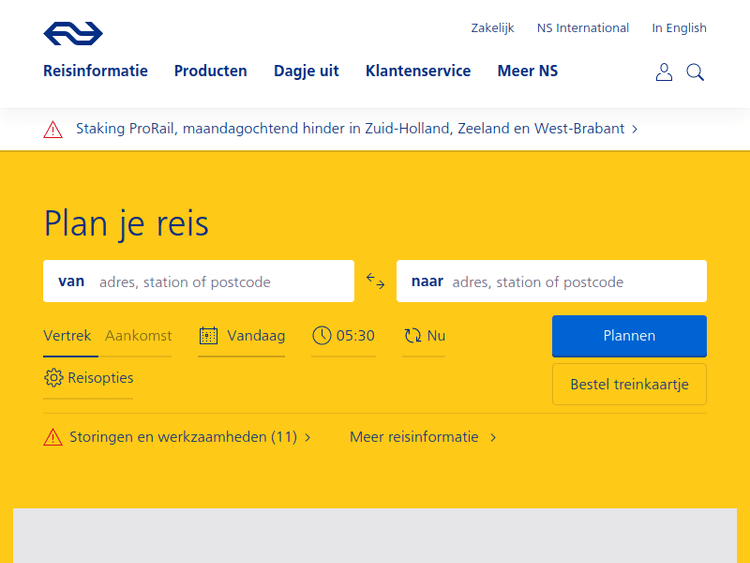The height and width of the screenshot is (563, 750).
Task: Click the Storingen warning triangle icon
Action: (x=53, y=437)
